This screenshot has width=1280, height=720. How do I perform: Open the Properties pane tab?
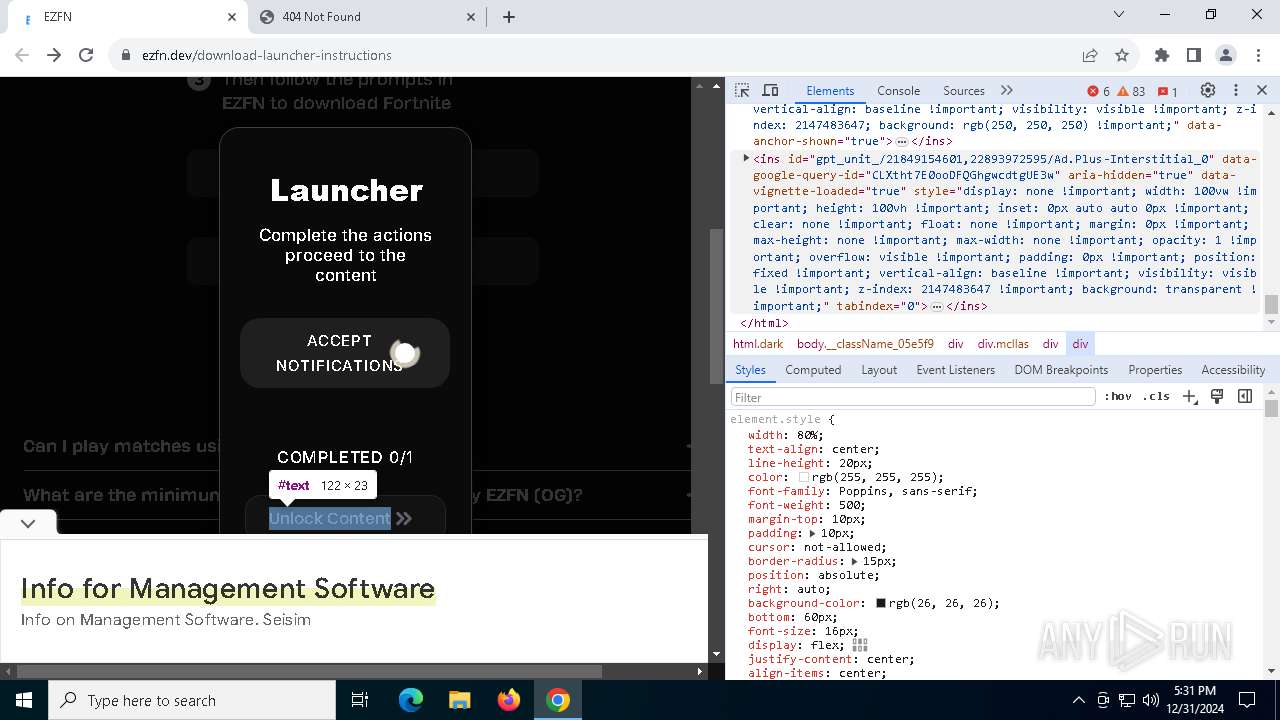pyautogui.click(x=1155, y=370)
